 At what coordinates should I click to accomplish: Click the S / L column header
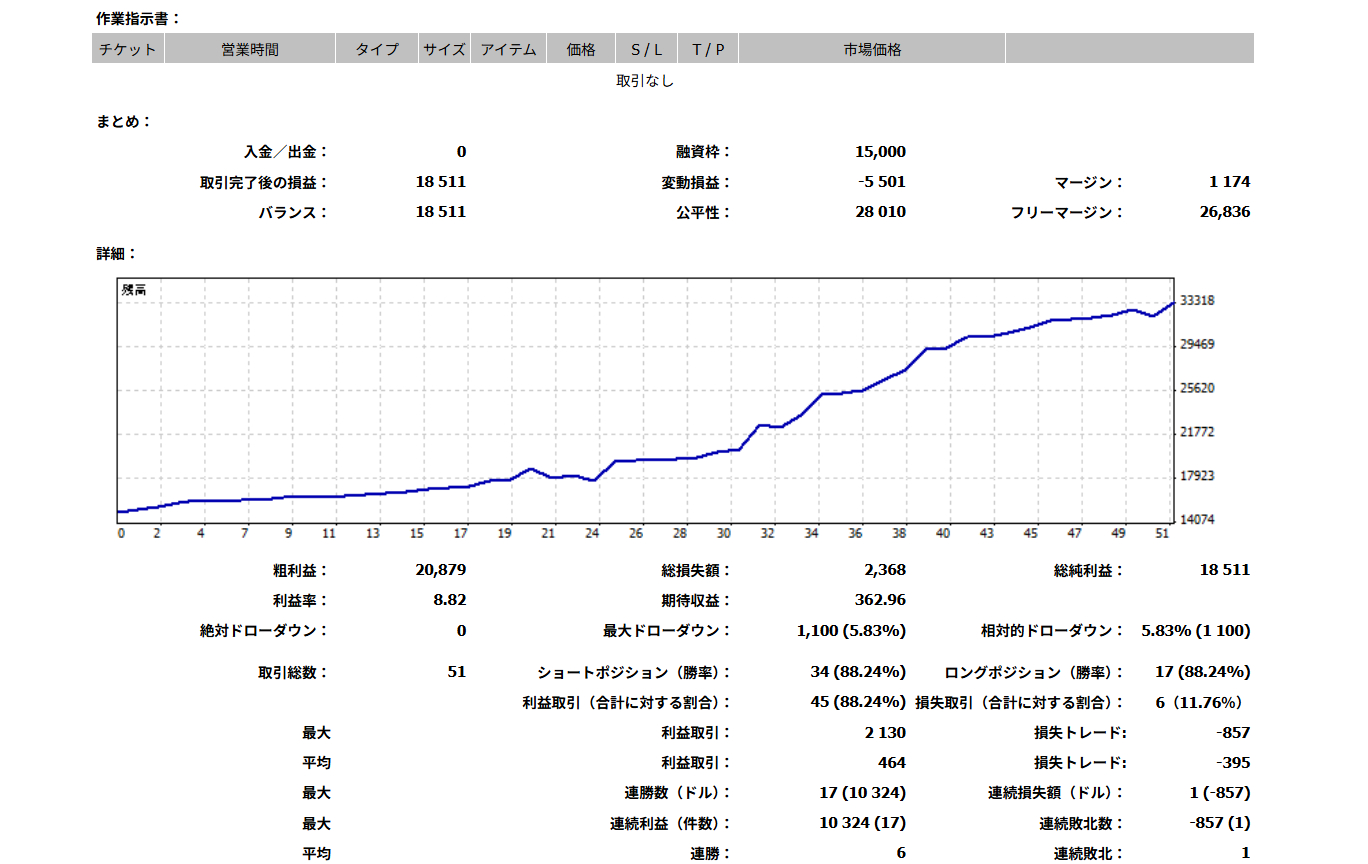pyautogui.click(x=647, y=49)
